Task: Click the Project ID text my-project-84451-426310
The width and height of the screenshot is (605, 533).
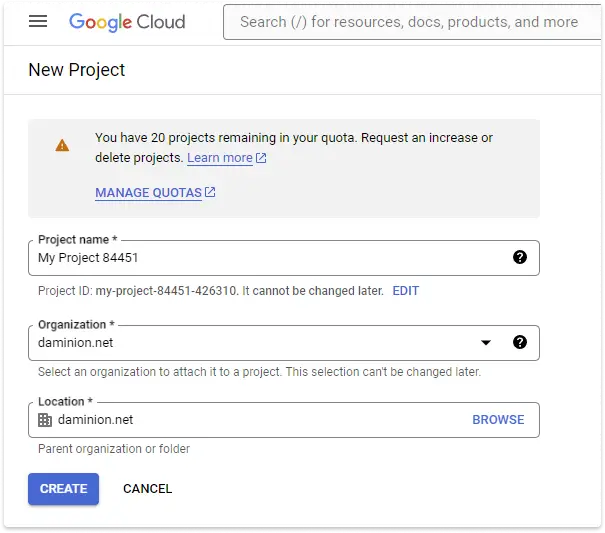Action: pyautogui.click(x=173, y=291)
